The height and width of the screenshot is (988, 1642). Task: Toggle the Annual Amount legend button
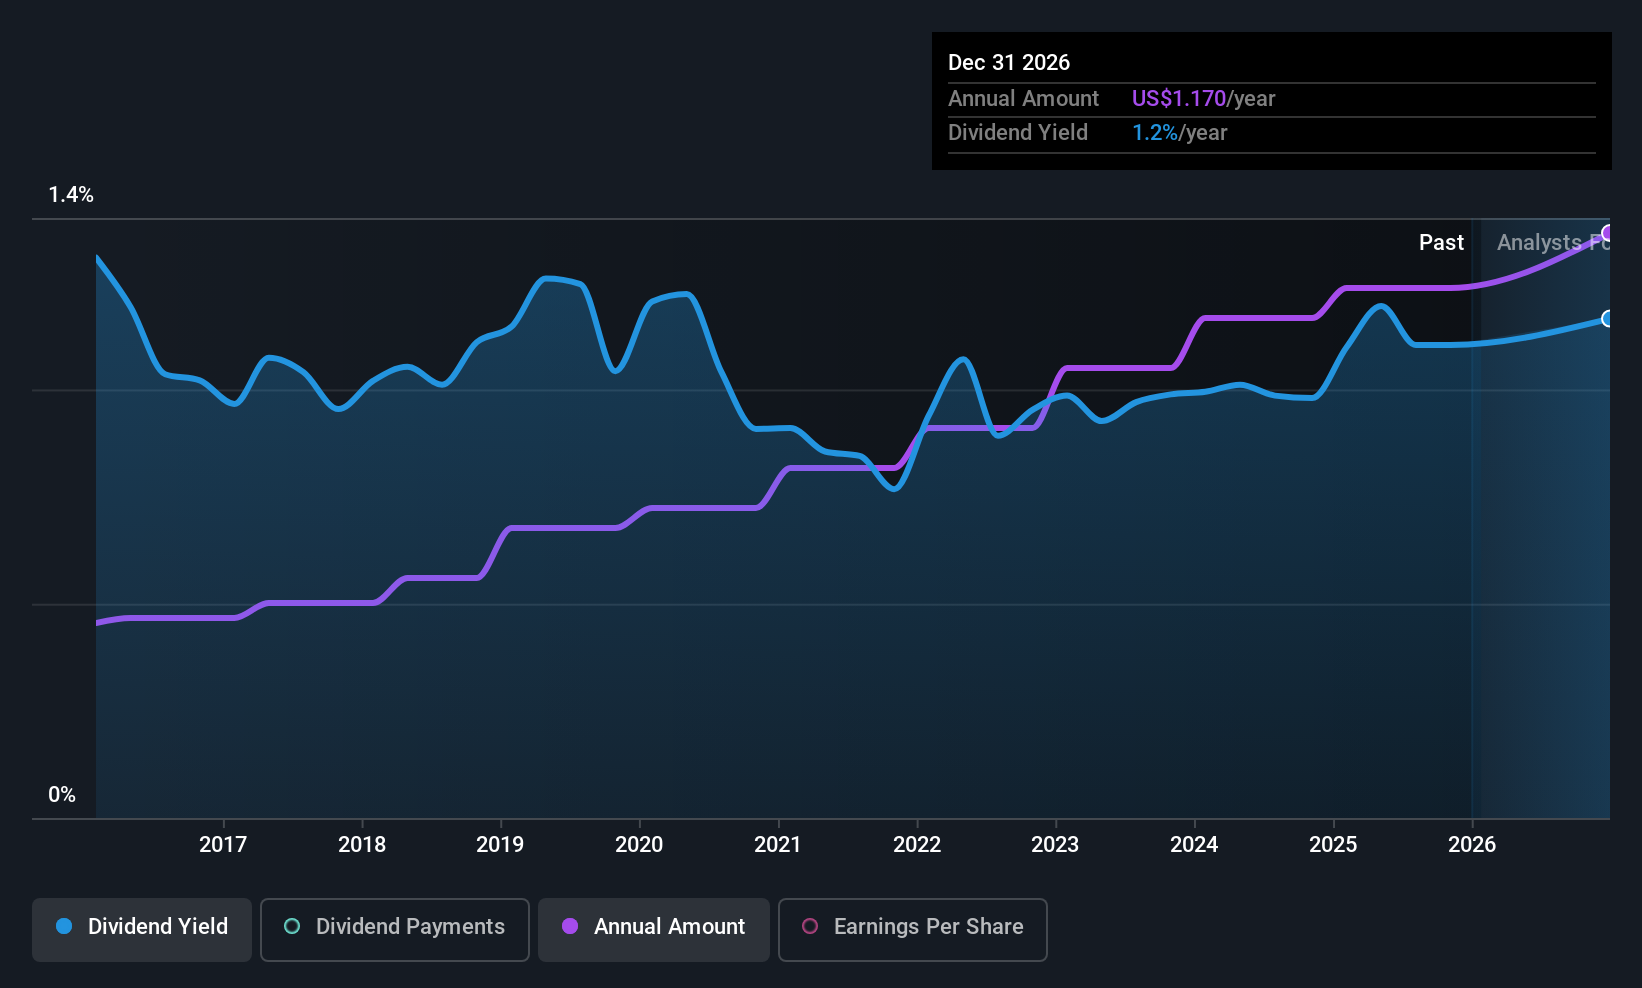(654, 930)
